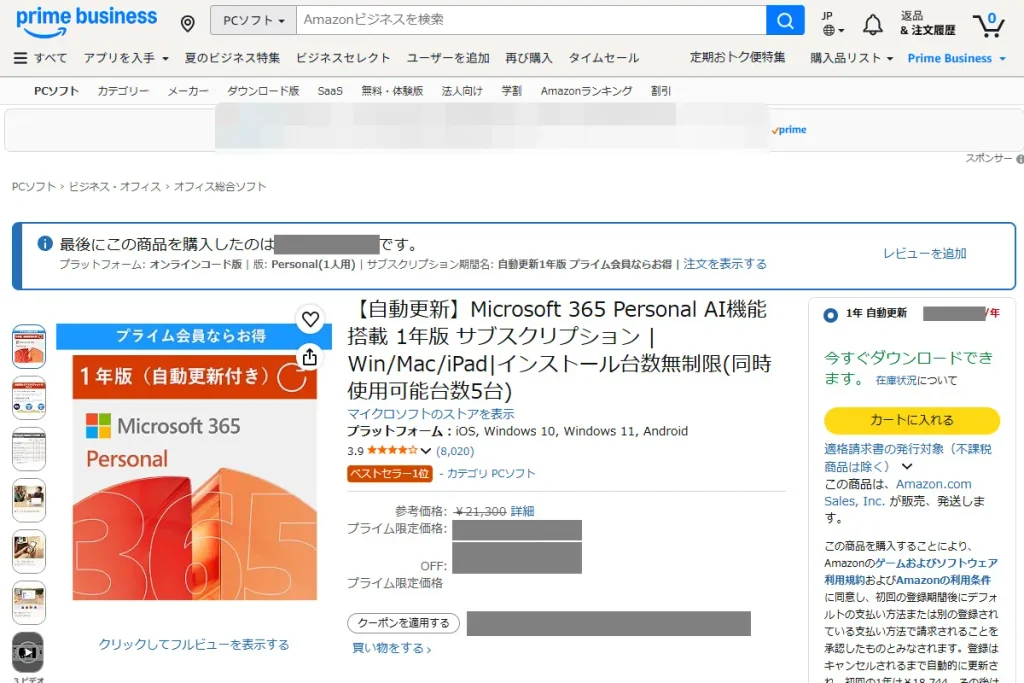Expand the 適格請求書の発行対象 chevron

[907, 466]
